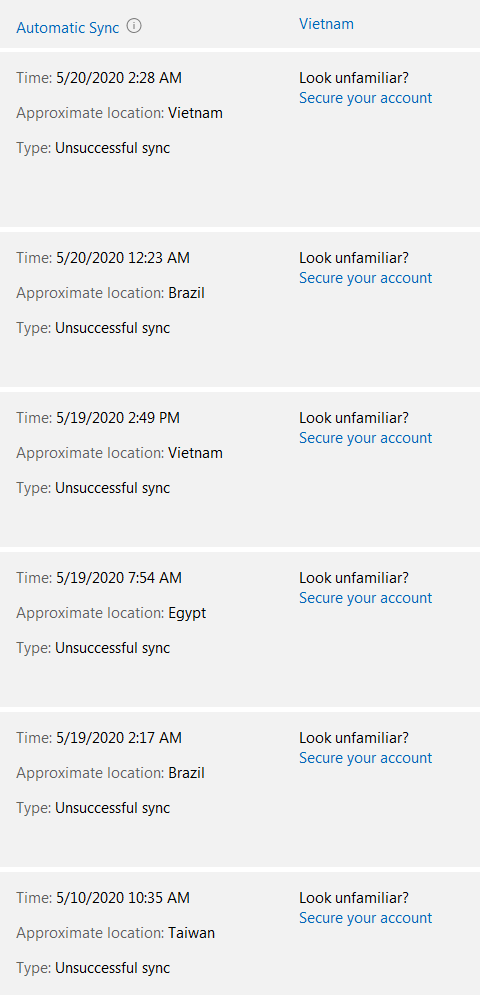Screen dimensions: 480x995
Task: Select the 5/20/2020 12:23 AM time text
Action: (x=123, y=258)
